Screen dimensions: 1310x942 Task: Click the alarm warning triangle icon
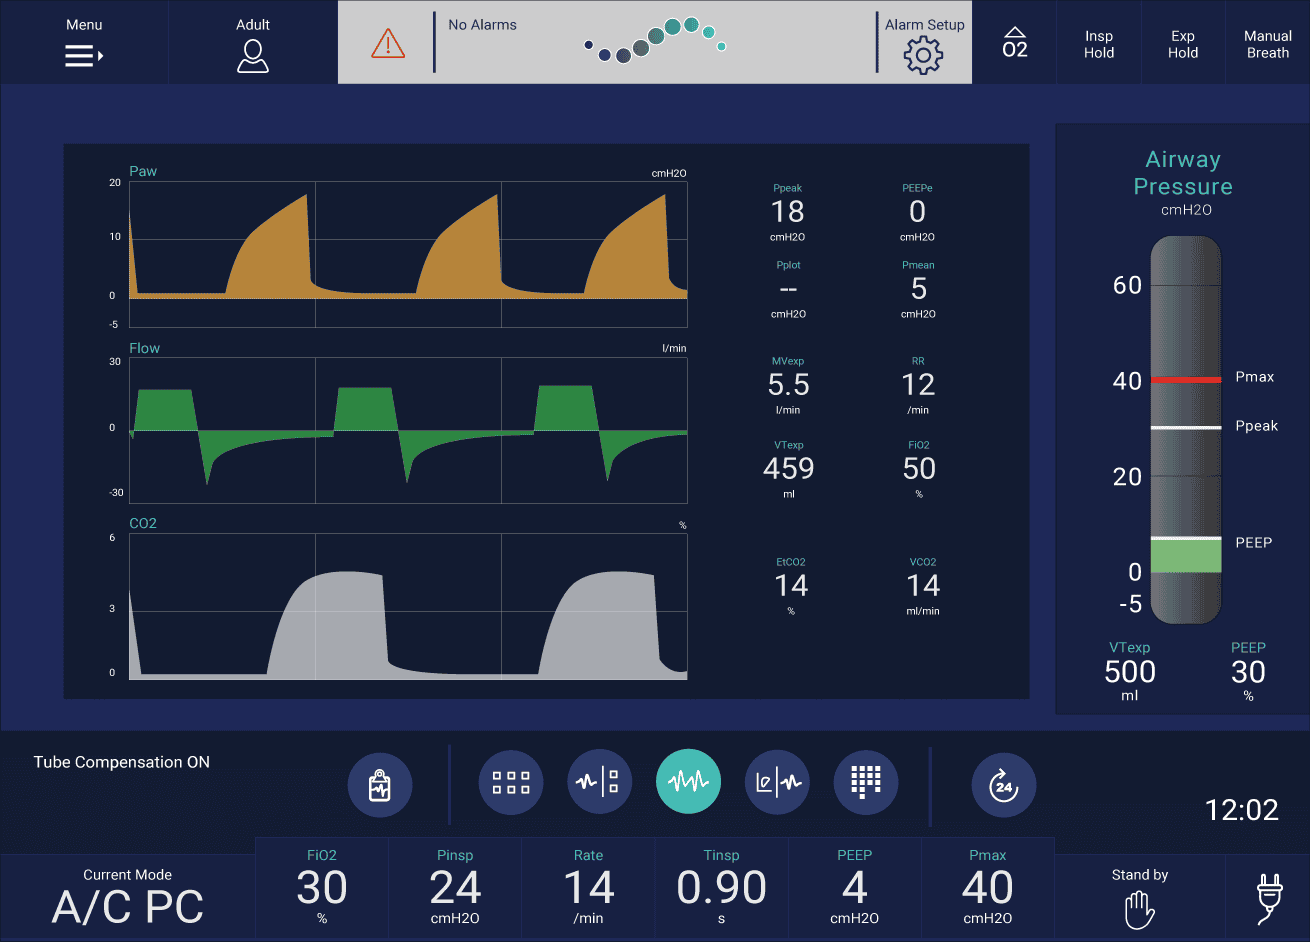(x=387, y=43)
